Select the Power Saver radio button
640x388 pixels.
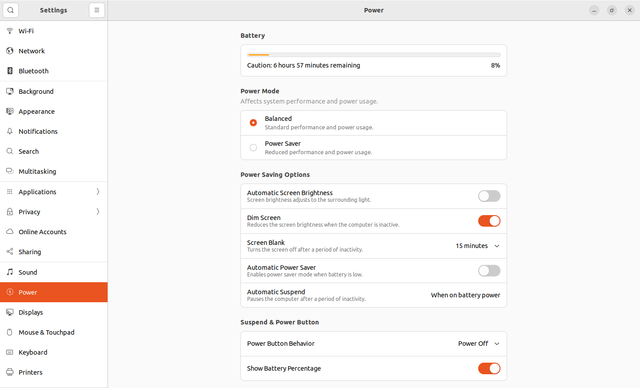pyautogui.click(x=253, y=147)
